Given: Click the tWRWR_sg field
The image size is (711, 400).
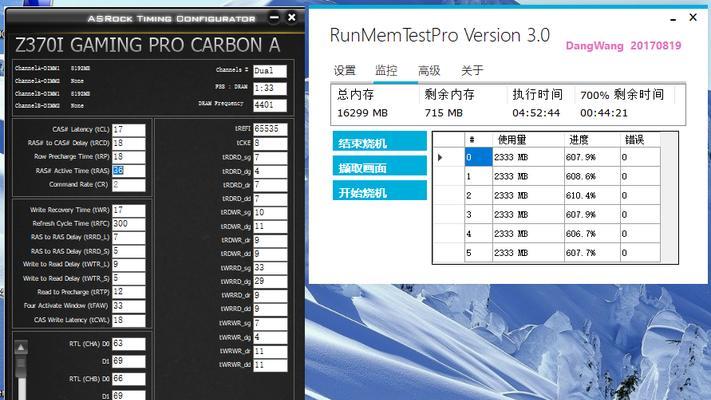Looking at the screenshot, I should (x=270, y=323).
